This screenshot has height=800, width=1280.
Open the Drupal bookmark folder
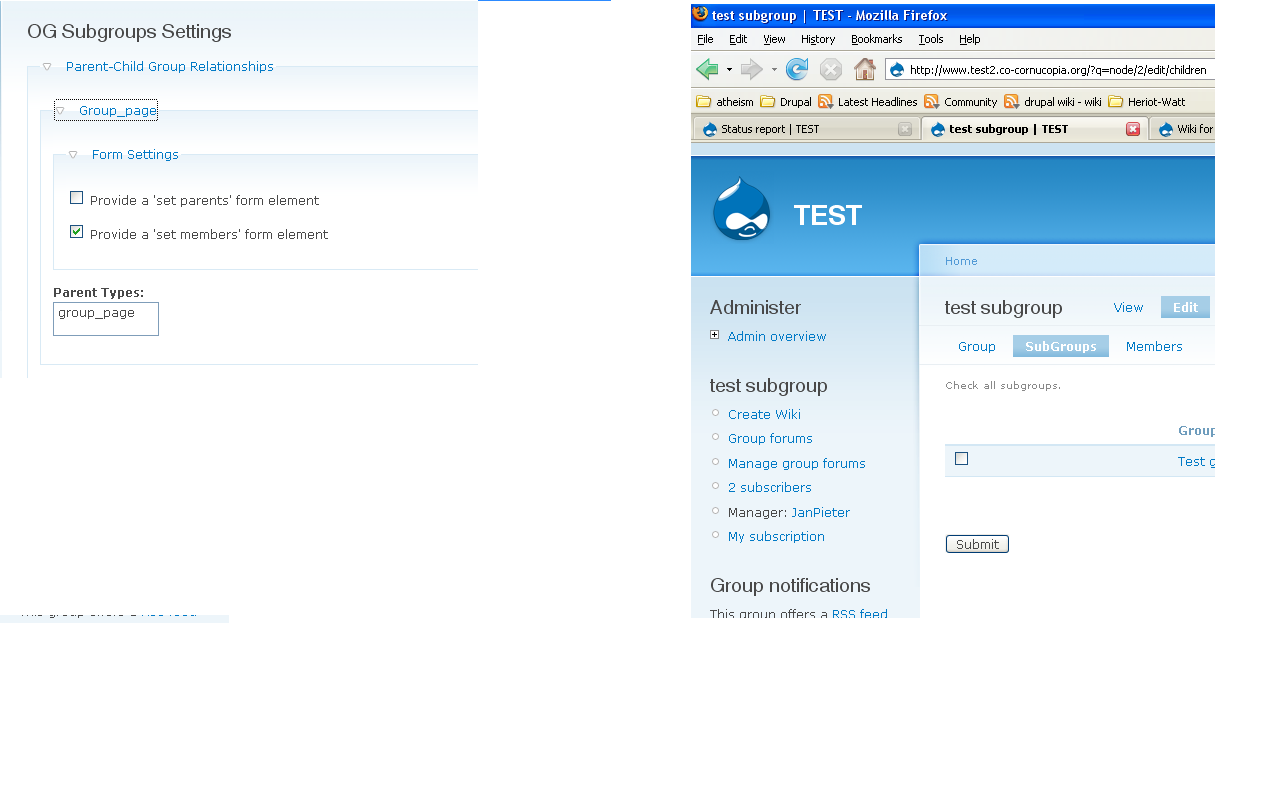pyautogui.click(x=786, y=102)
